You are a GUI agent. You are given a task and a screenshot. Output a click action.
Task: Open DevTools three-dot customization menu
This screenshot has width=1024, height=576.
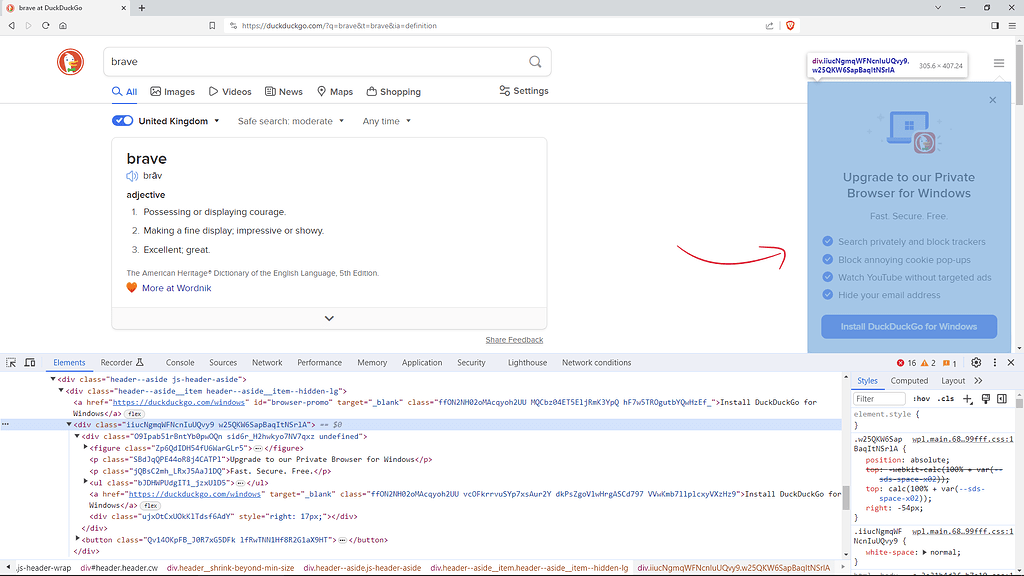pos(995,362)
